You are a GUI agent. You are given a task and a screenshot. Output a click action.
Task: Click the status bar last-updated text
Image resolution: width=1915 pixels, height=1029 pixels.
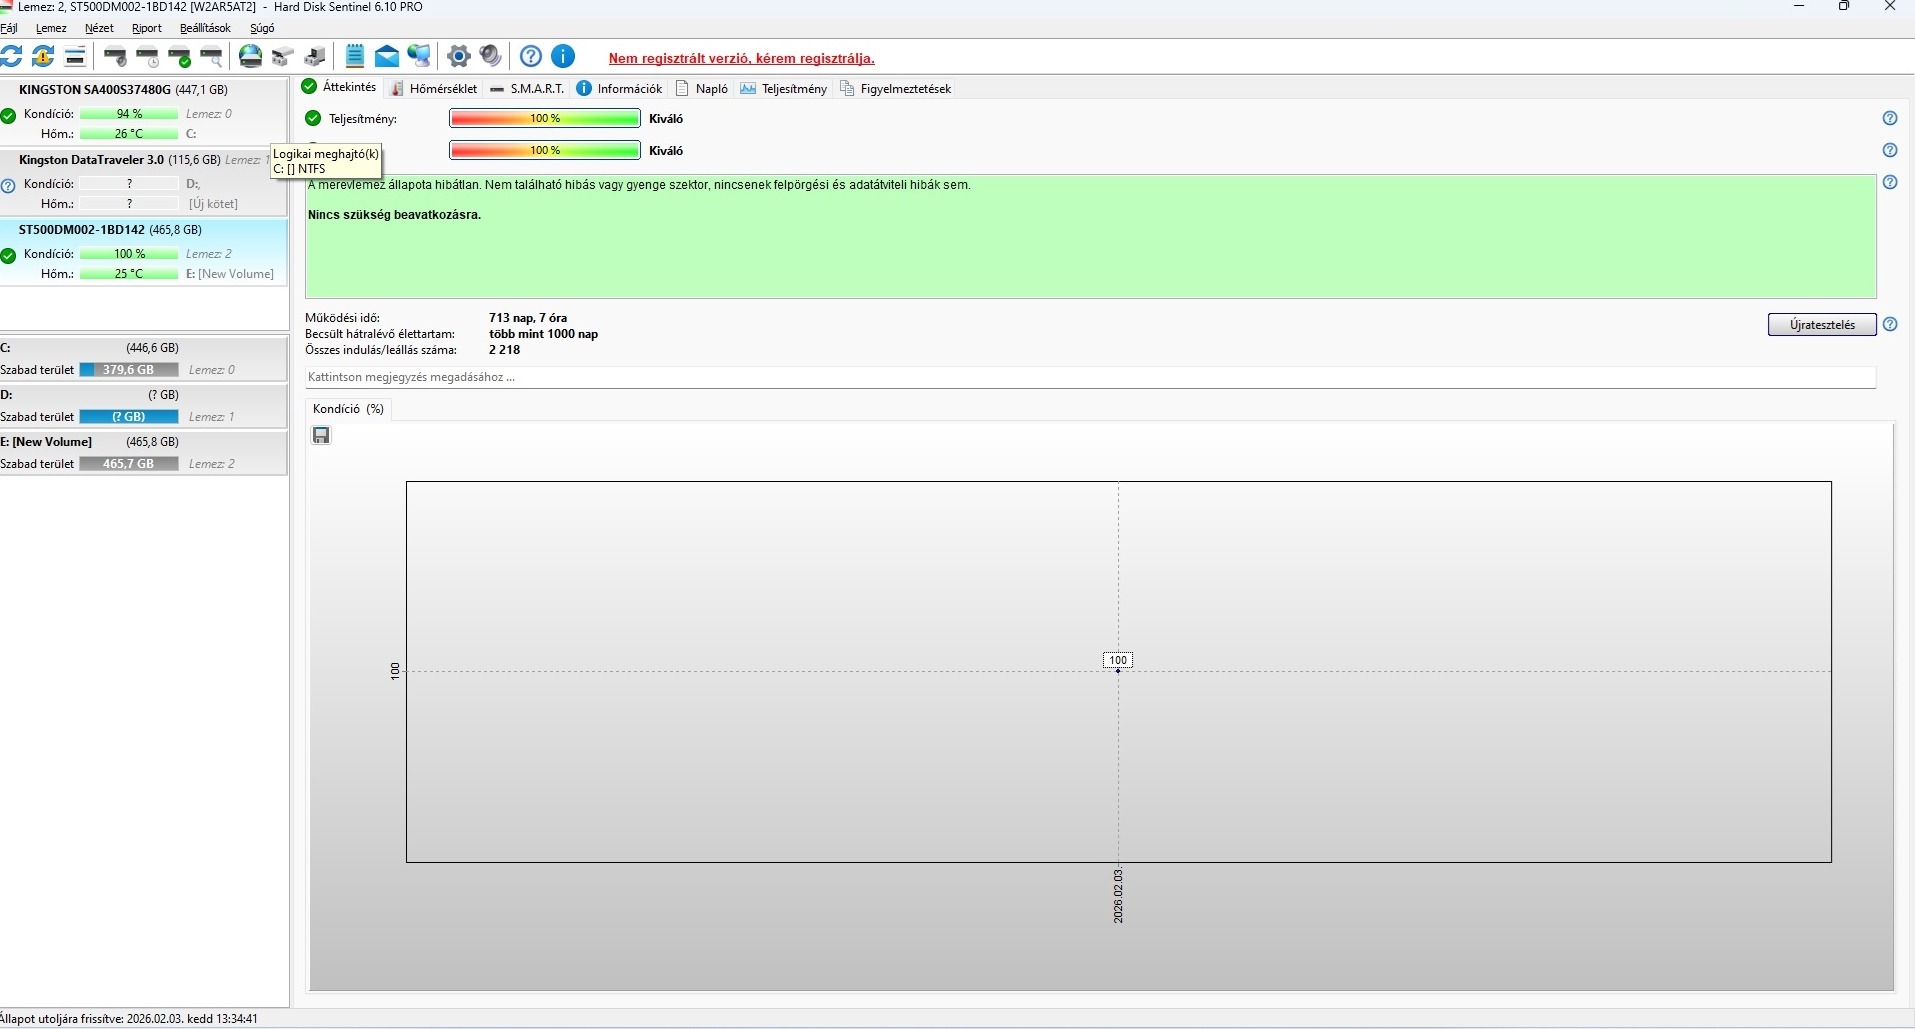click(x=129, y=1019)
